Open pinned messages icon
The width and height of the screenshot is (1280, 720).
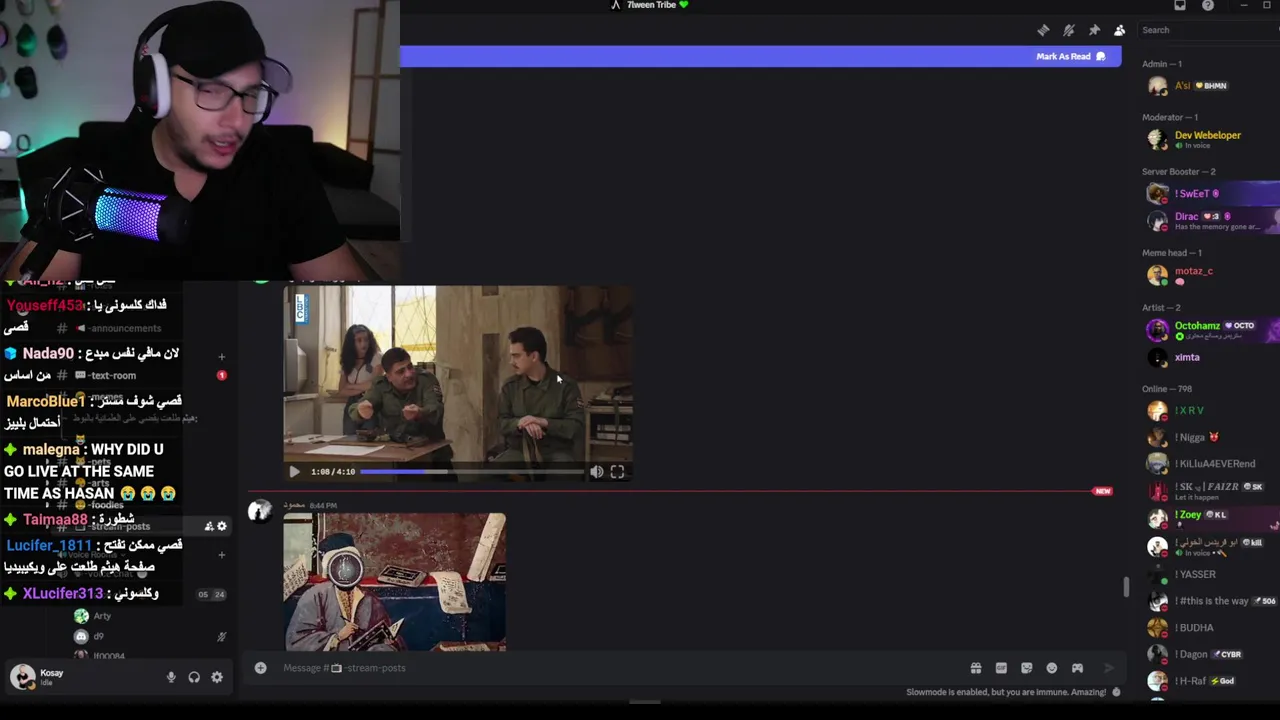click(1094, 30)
